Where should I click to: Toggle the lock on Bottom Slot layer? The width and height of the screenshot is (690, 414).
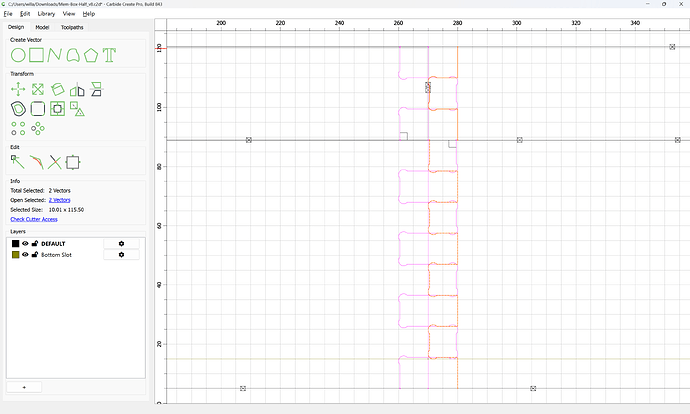(35, 254)
